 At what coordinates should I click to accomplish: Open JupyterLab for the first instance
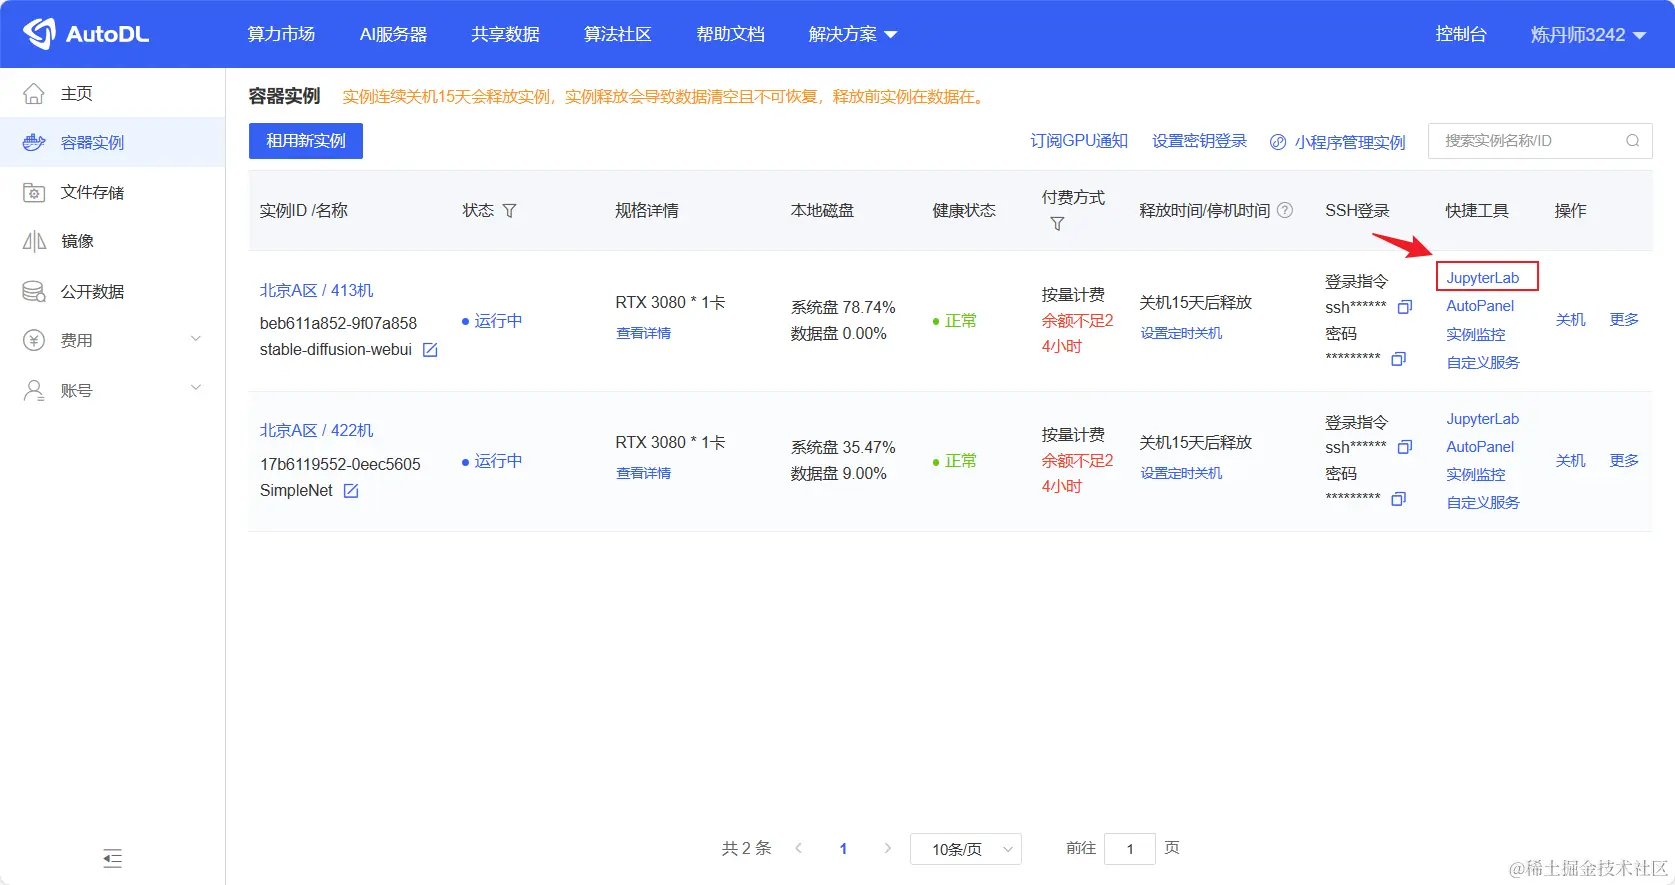click(1482, 278)
